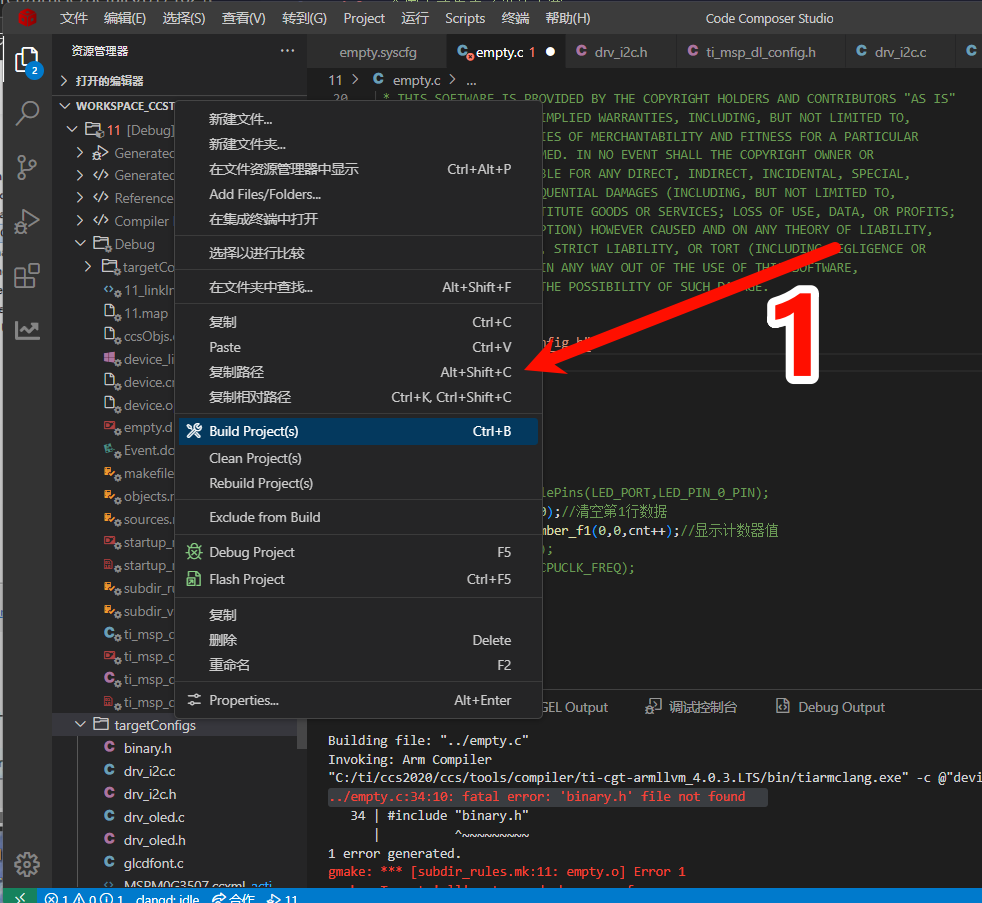The image size is (982, 903).
Task: Switch to the drv_i2c.h editor tab
Action: click(620, 52)
